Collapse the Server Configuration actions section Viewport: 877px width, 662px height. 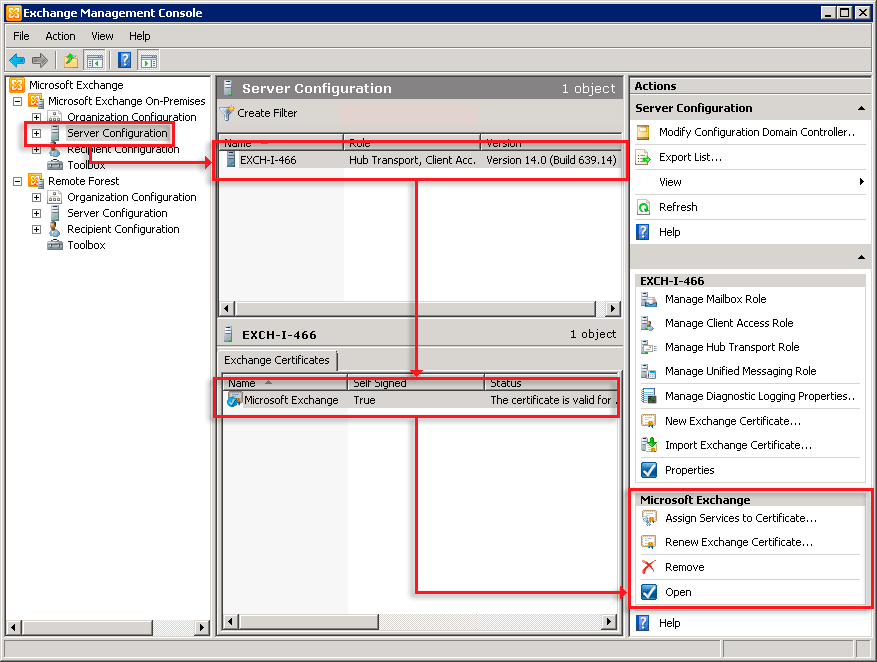[x=861, y=108]
